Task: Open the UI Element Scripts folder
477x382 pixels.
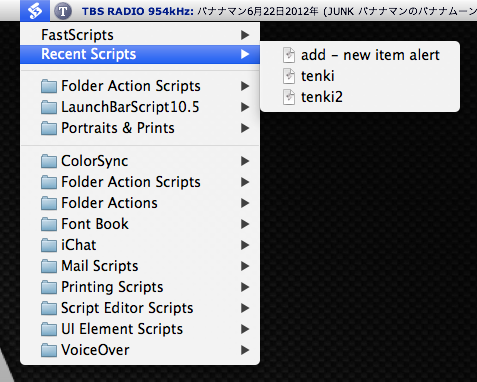Action: [x=140, y=329]
